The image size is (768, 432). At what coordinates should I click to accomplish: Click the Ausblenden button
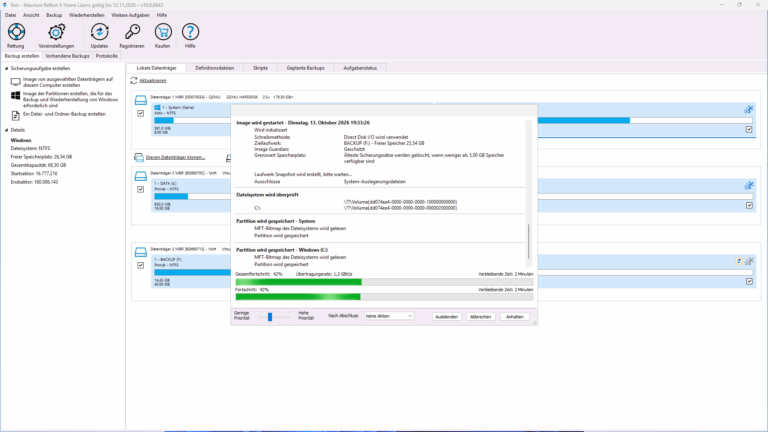446,317
